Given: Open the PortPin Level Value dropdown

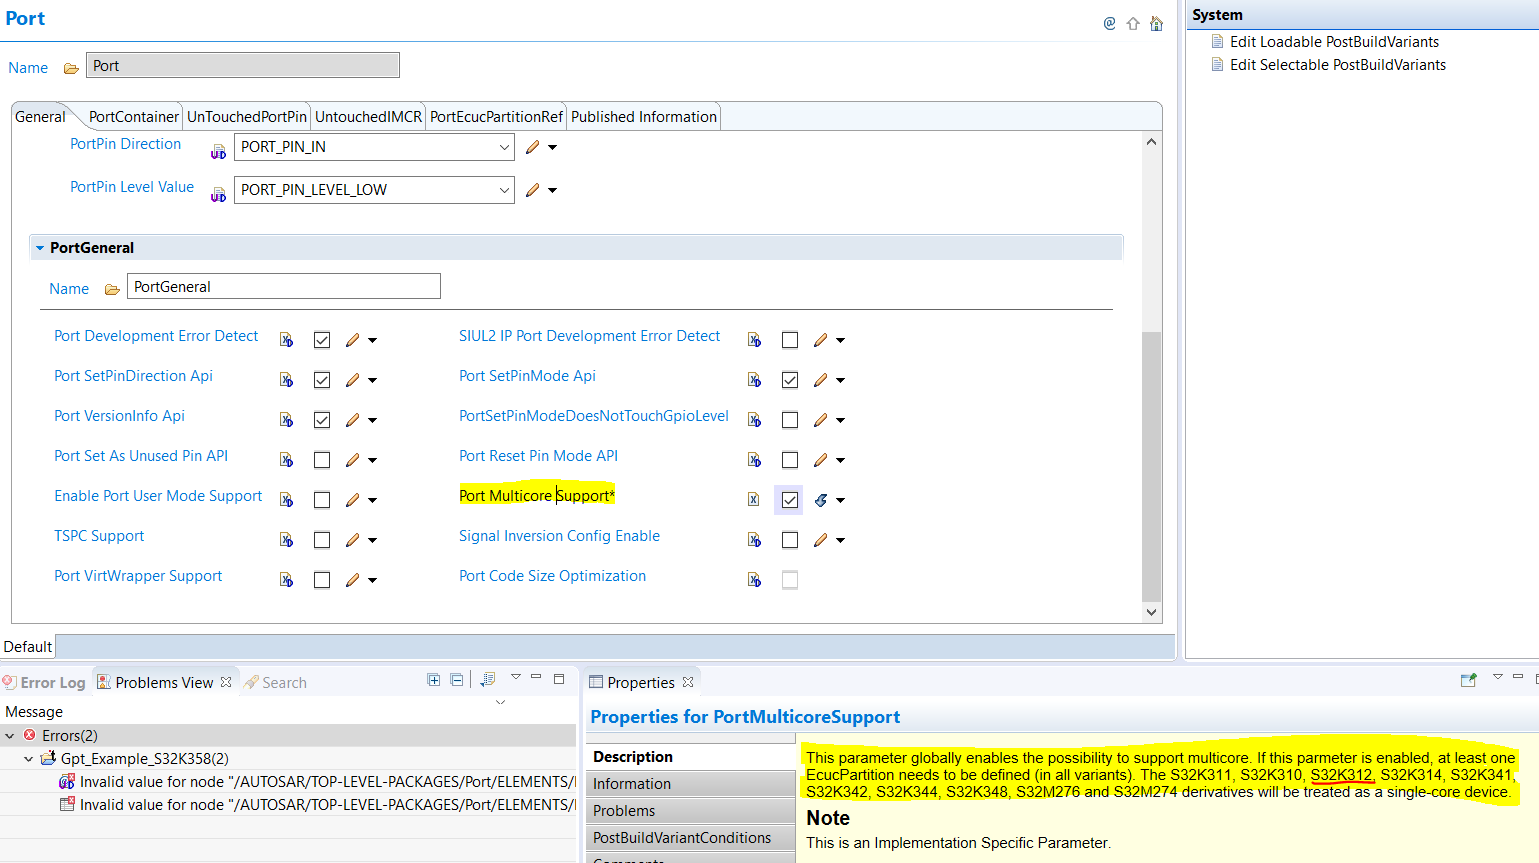Looking at the screenshot, I should coord(506,189).
